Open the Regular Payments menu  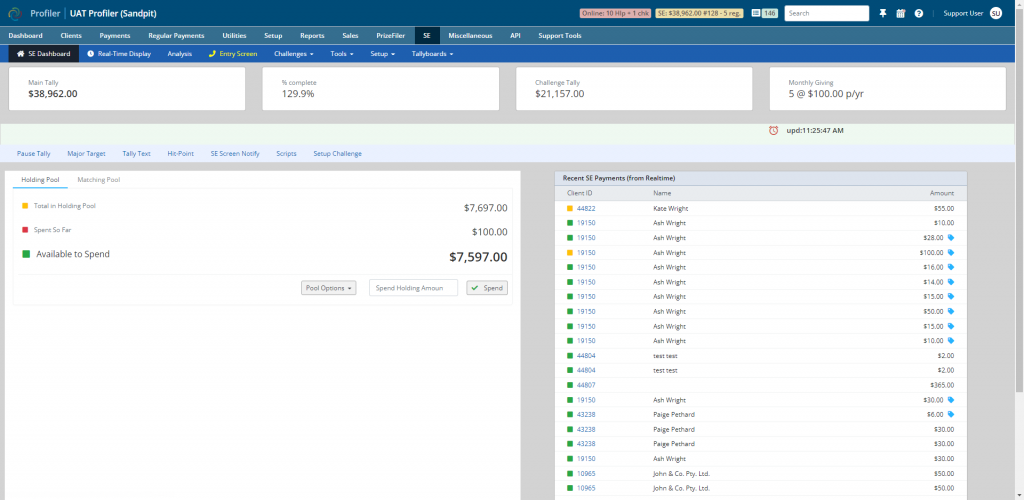point(176,35)
